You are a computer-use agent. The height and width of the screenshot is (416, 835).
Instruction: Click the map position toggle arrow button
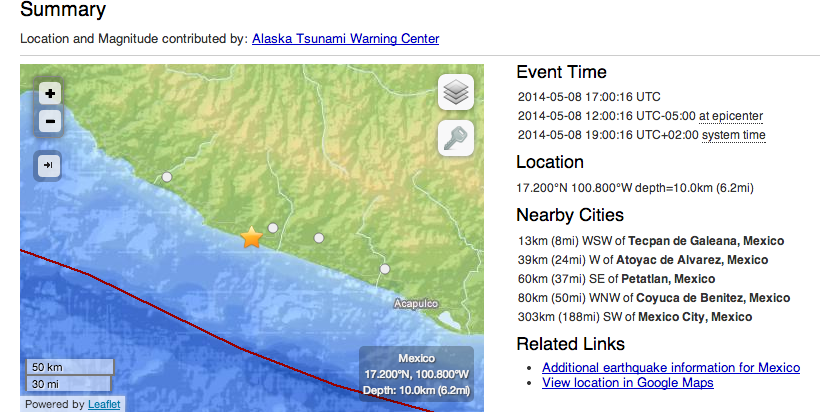click(49, 165)
